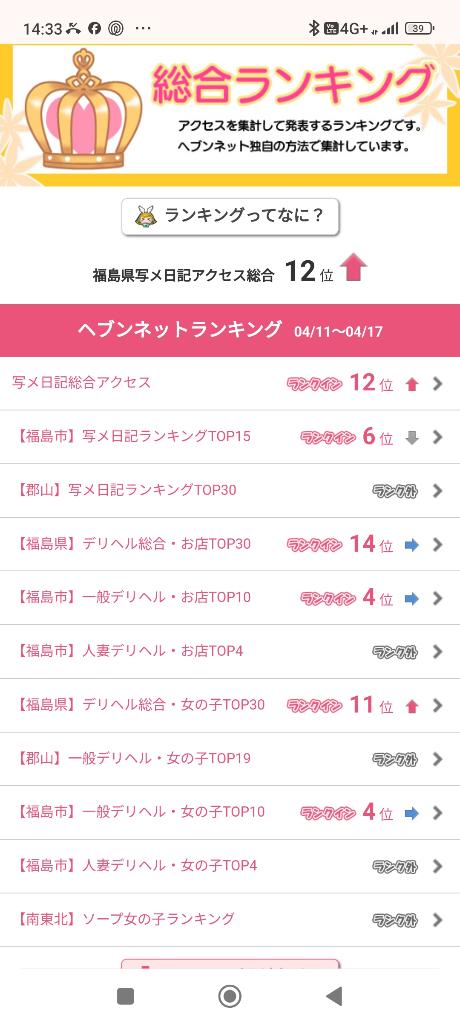The height and width of the screenshot is (1024, 460).
Task: Expand the 南東北 ソープ女の子ランキング chevron
Action: coord(438,920)
